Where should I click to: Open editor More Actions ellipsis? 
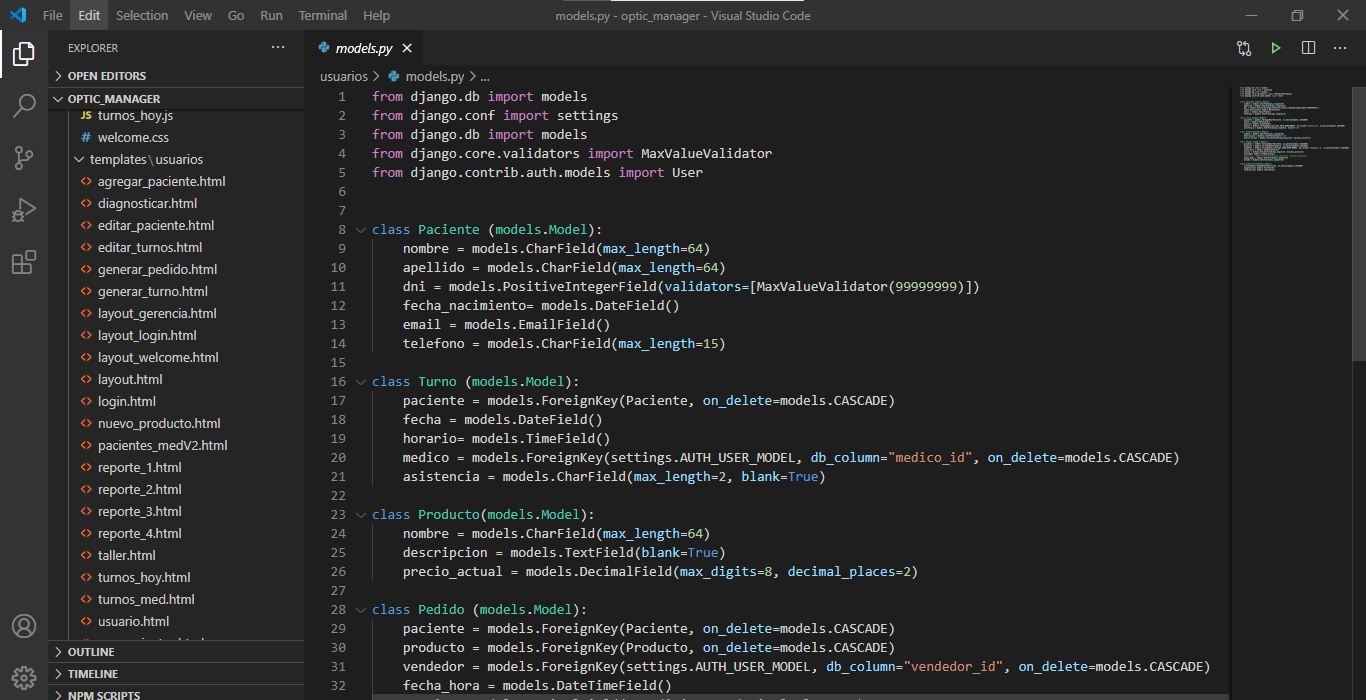click(1340, 48)
